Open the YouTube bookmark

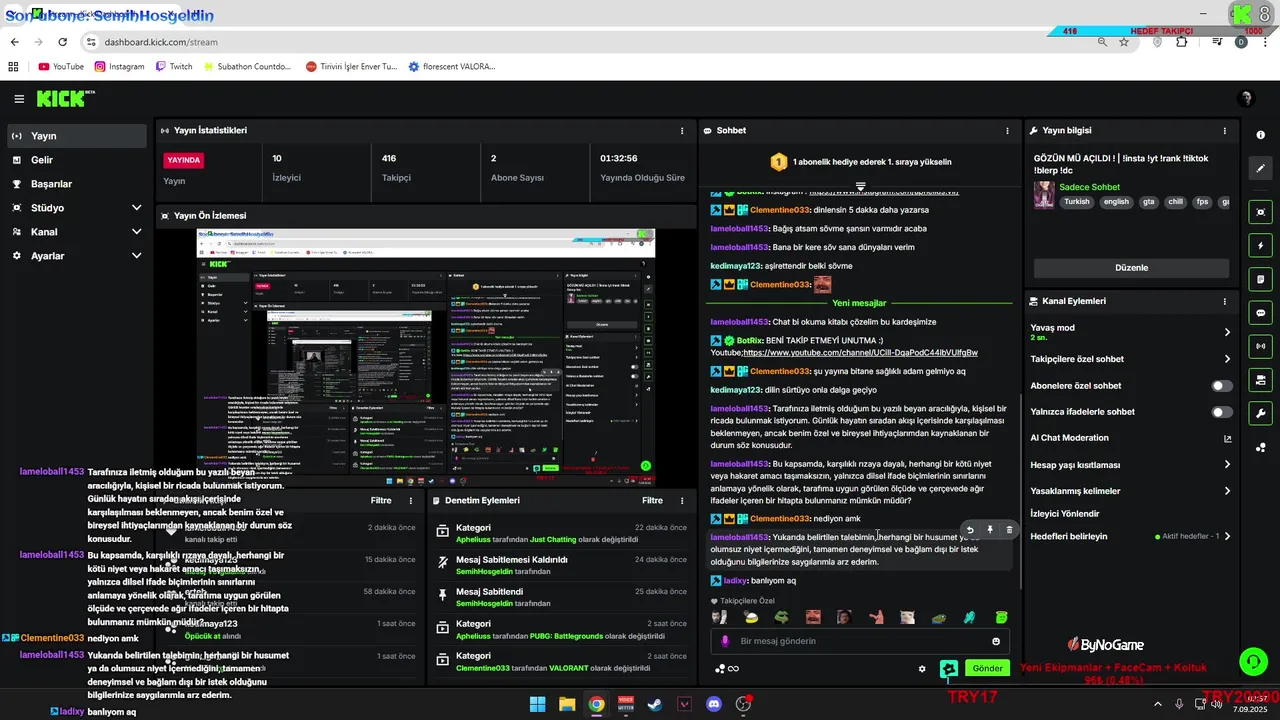(61, 67)
